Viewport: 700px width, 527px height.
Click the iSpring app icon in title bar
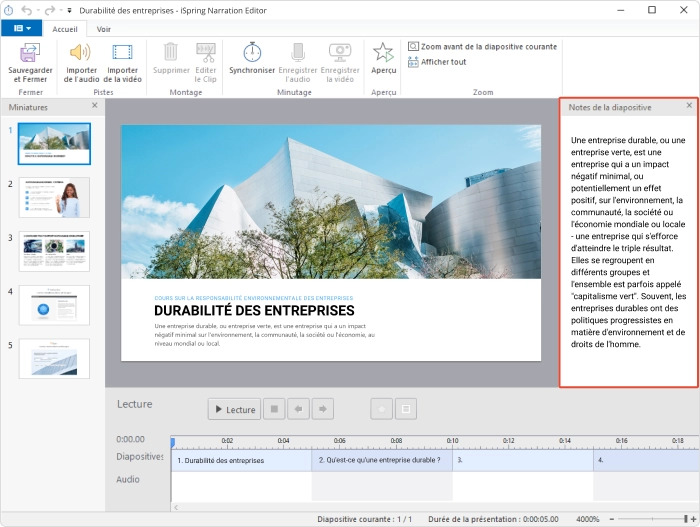tap(8, 10)
